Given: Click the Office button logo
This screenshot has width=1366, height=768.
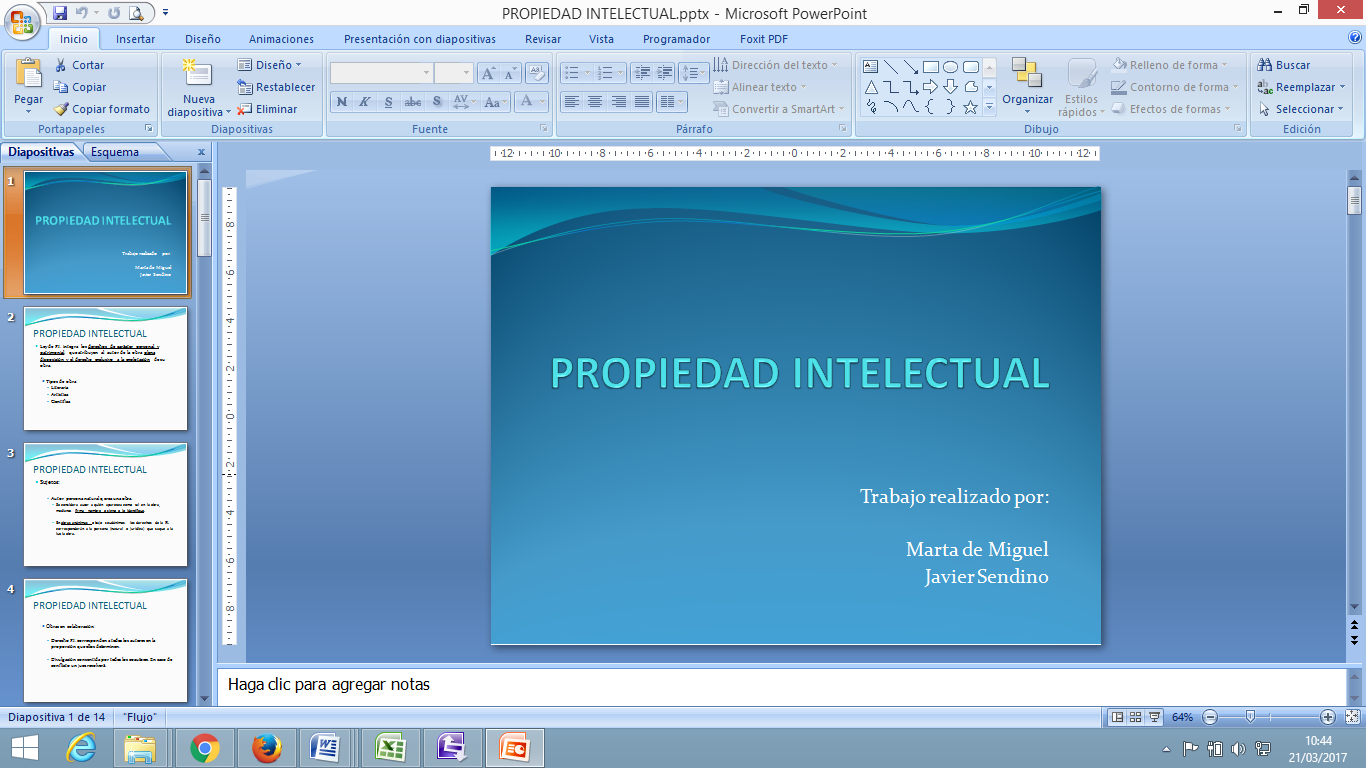Looking at the screenshot, I should 22,21.
